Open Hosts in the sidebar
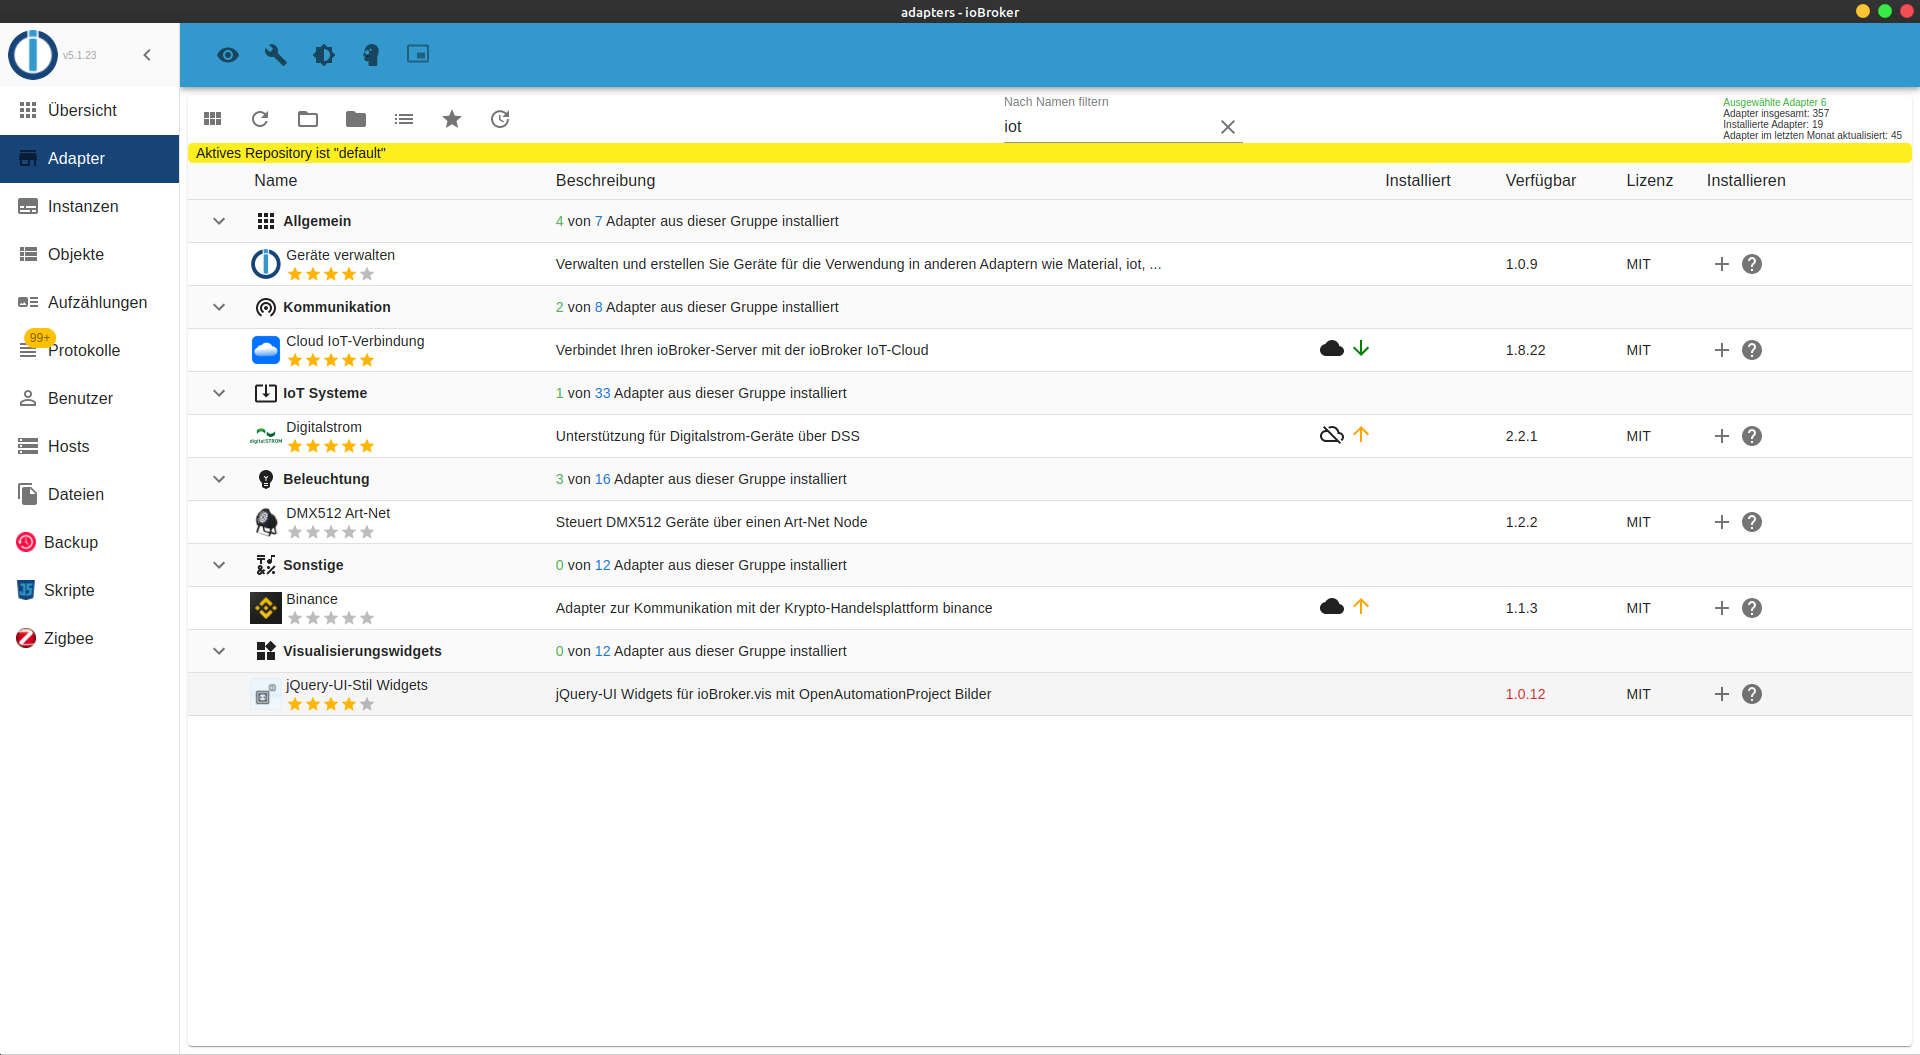Screen dimensions: 1920x1055 (90, 446)
